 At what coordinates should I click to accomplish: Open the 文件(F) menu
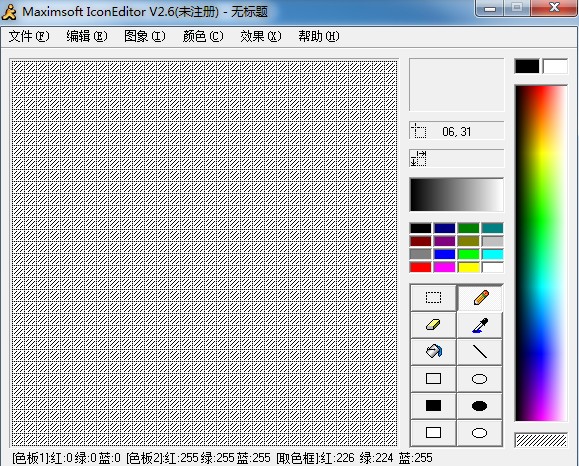point(29,36)
